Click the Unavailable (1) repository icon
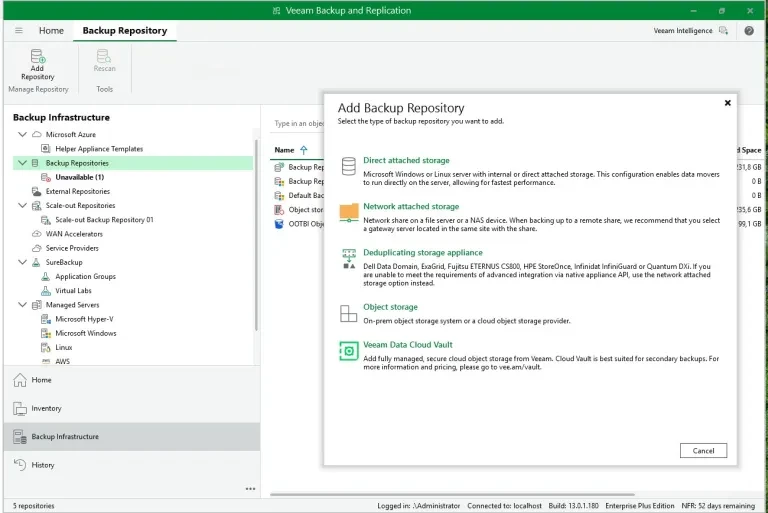This screenshot has width=768, height=513. pos(46,177)
